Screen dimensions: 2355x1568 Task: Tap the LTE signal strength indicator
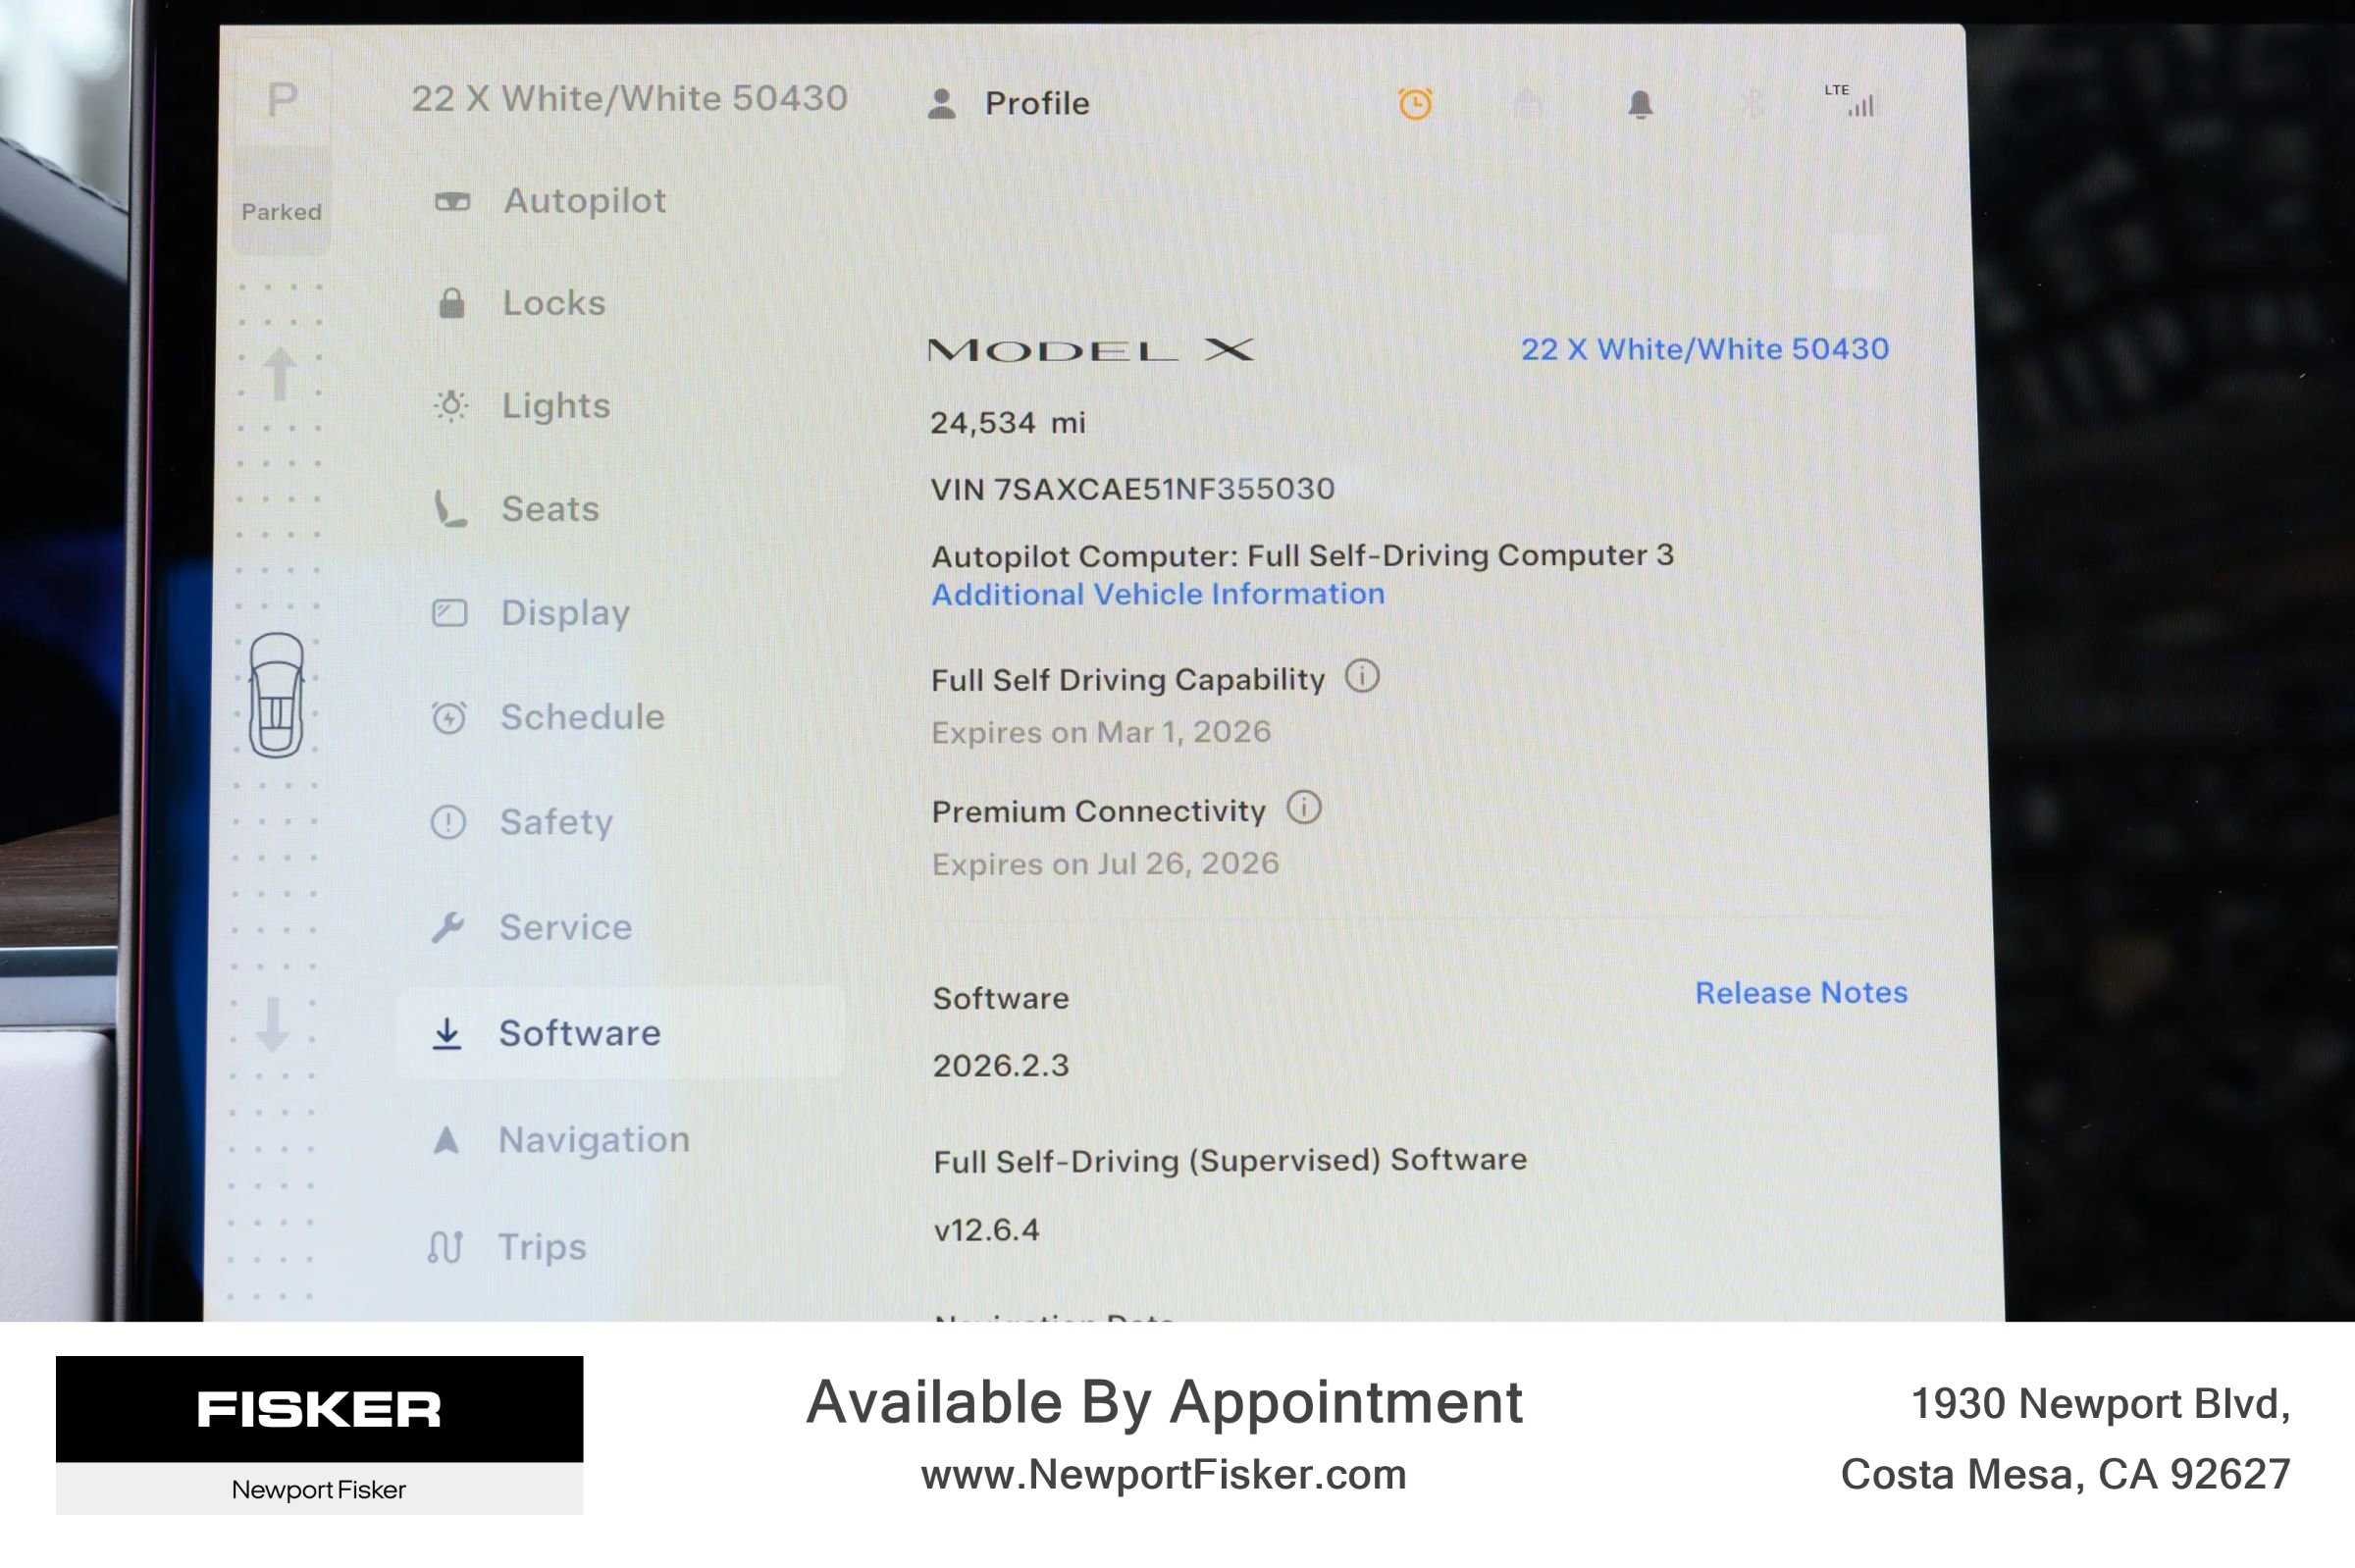(x=1852, y=100)
